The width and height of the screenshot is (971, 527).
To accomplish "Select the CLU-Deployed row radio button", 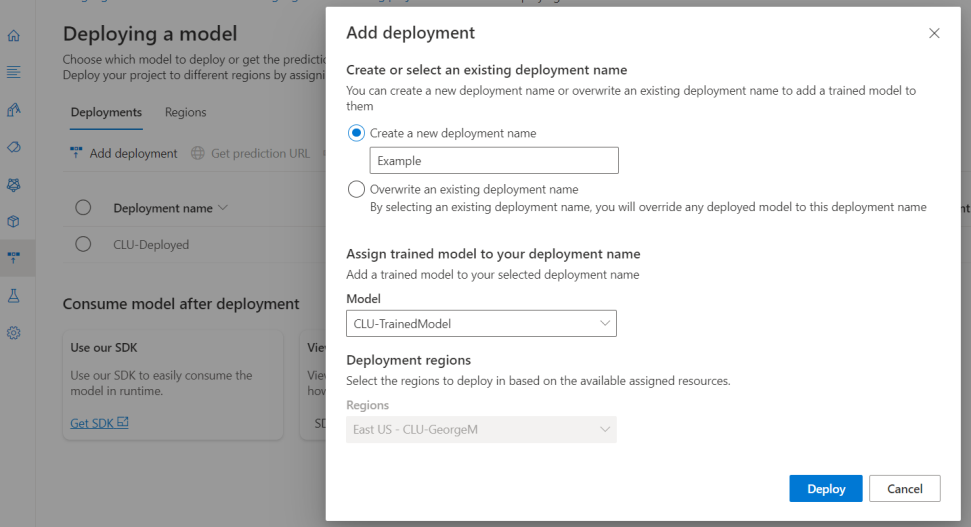I will 84,244.
